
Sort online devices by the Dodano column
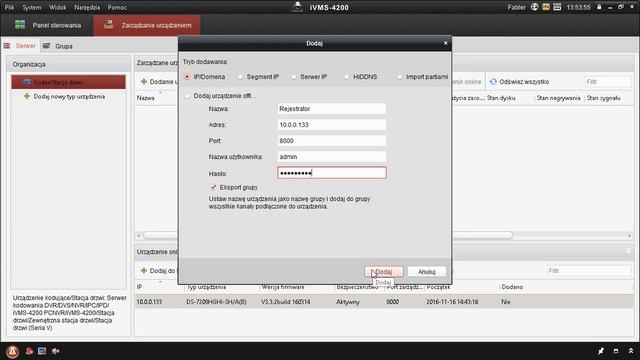513,287
